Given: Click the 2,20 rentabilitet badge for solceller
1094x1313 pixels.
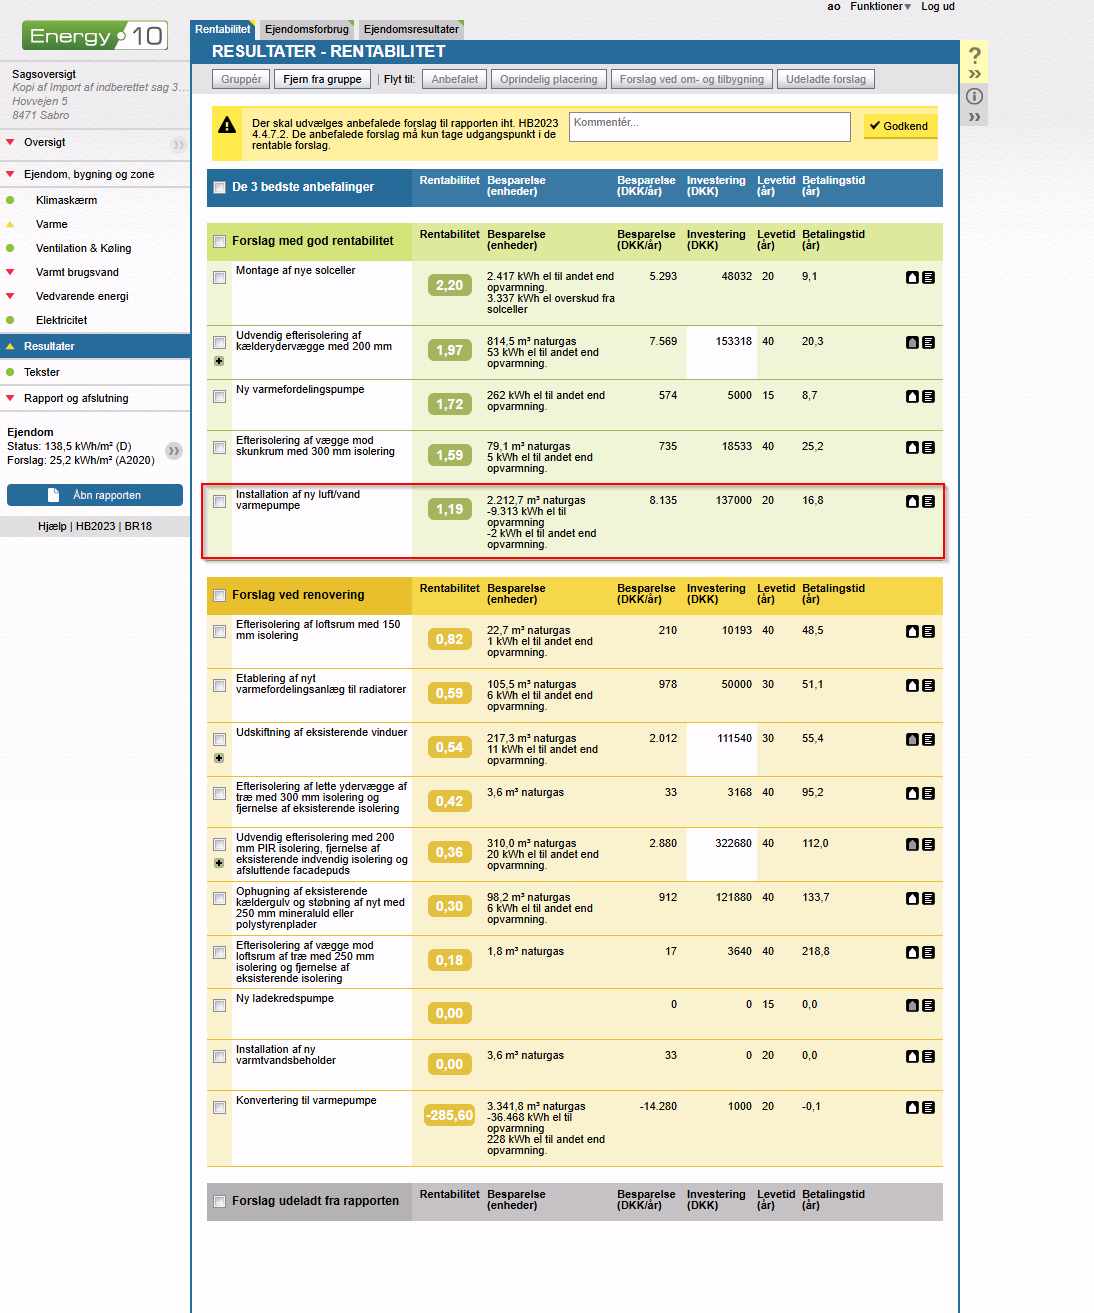Looking at the screenshot, I should (x=449, y=285).
